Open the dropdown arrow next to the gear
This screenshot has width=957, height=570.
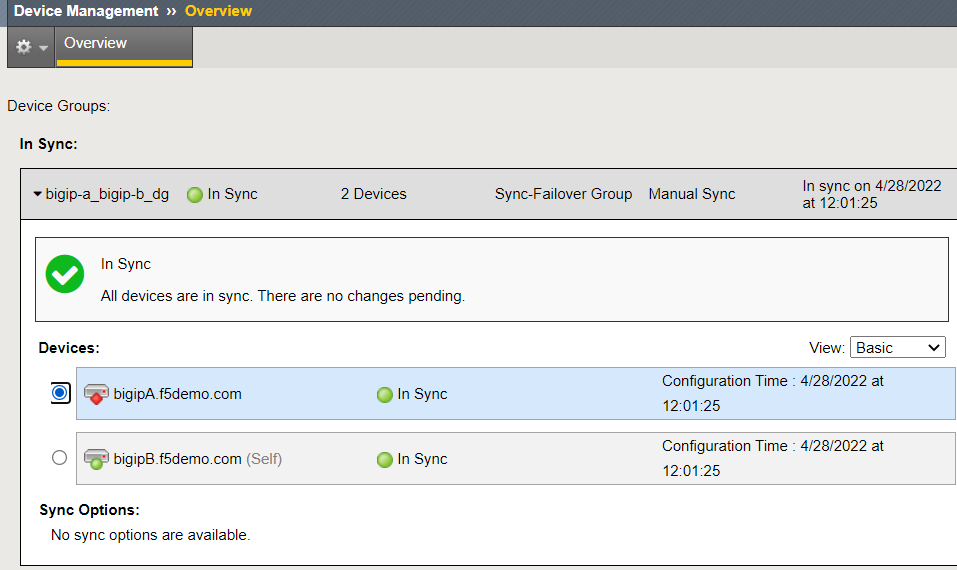click(43, 48)
